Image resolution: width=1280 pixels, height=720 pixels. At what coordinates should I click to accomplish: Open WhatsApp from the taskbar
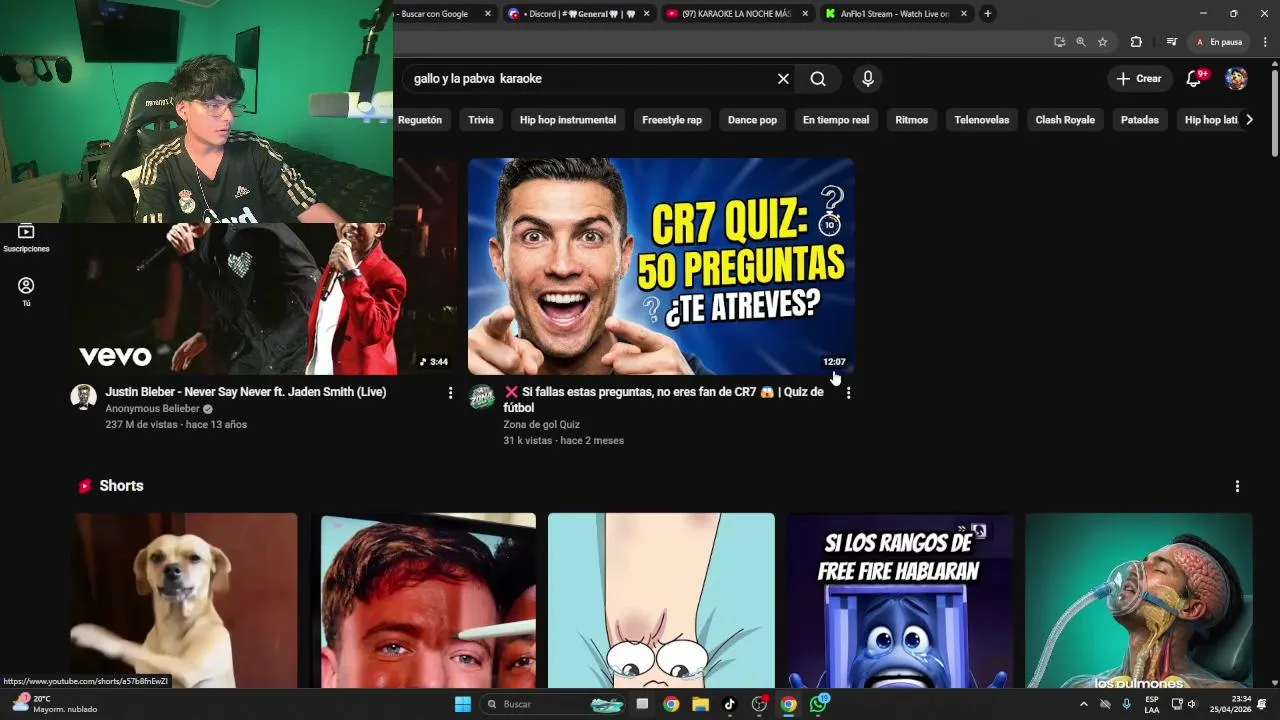point(819,704)
